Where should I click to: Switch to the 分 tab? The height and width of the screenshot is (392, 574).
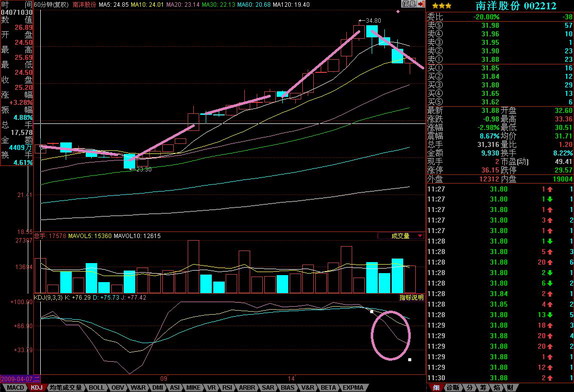pyautogui.click(x=469, y=387)
